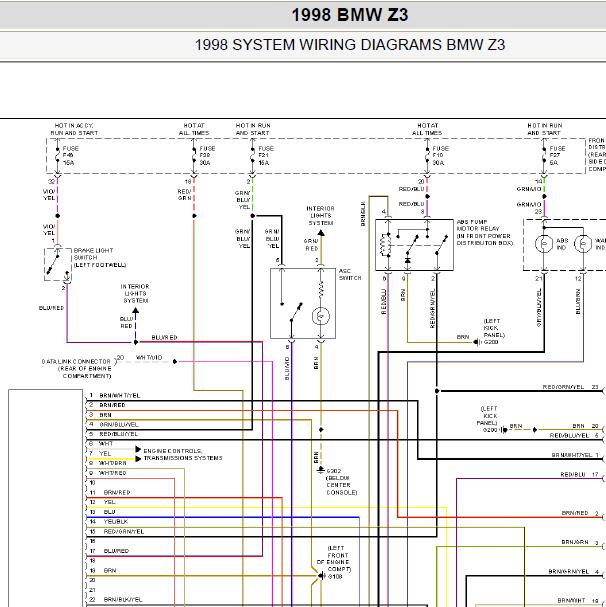This screenshot has width=606, height=607.
Task: Click the FUSE F10 30A label
Action: [x=440, y=156]
